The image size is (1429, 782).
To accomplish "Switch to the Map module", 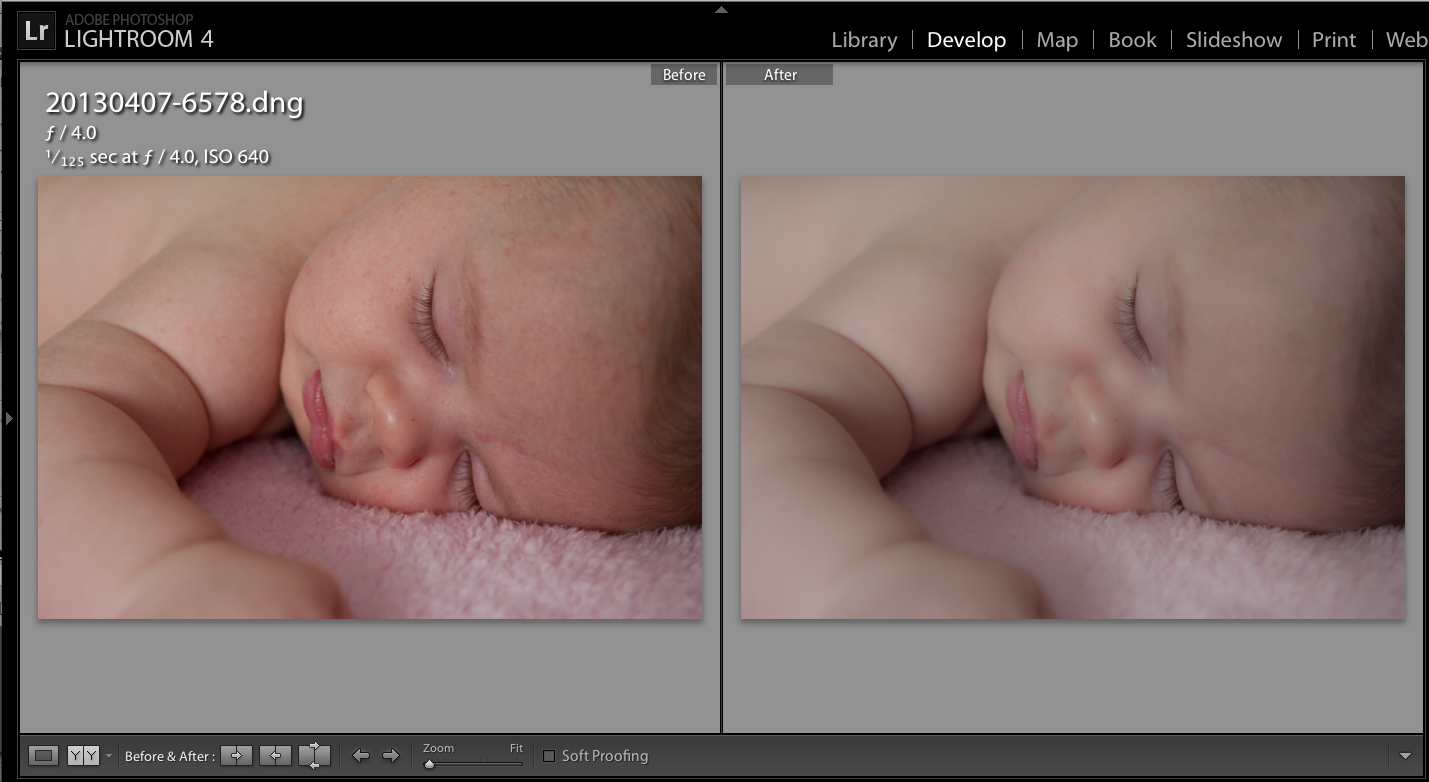I will point(1056,40).
